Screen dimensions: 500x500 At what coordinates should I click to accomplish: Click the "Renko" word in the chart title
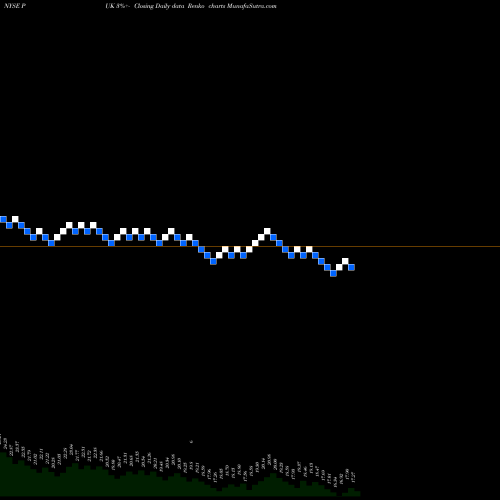click(196, 6)
